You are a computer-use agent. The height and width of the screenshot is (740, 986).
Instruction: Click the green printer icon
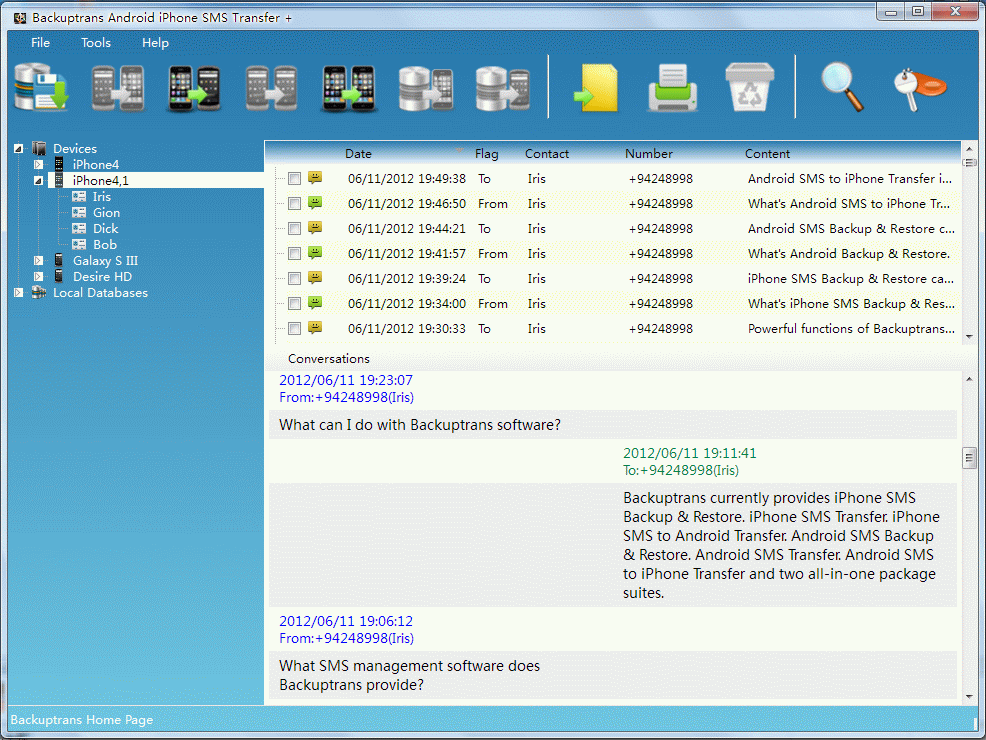pyautogui.click(x=671, y=88)
